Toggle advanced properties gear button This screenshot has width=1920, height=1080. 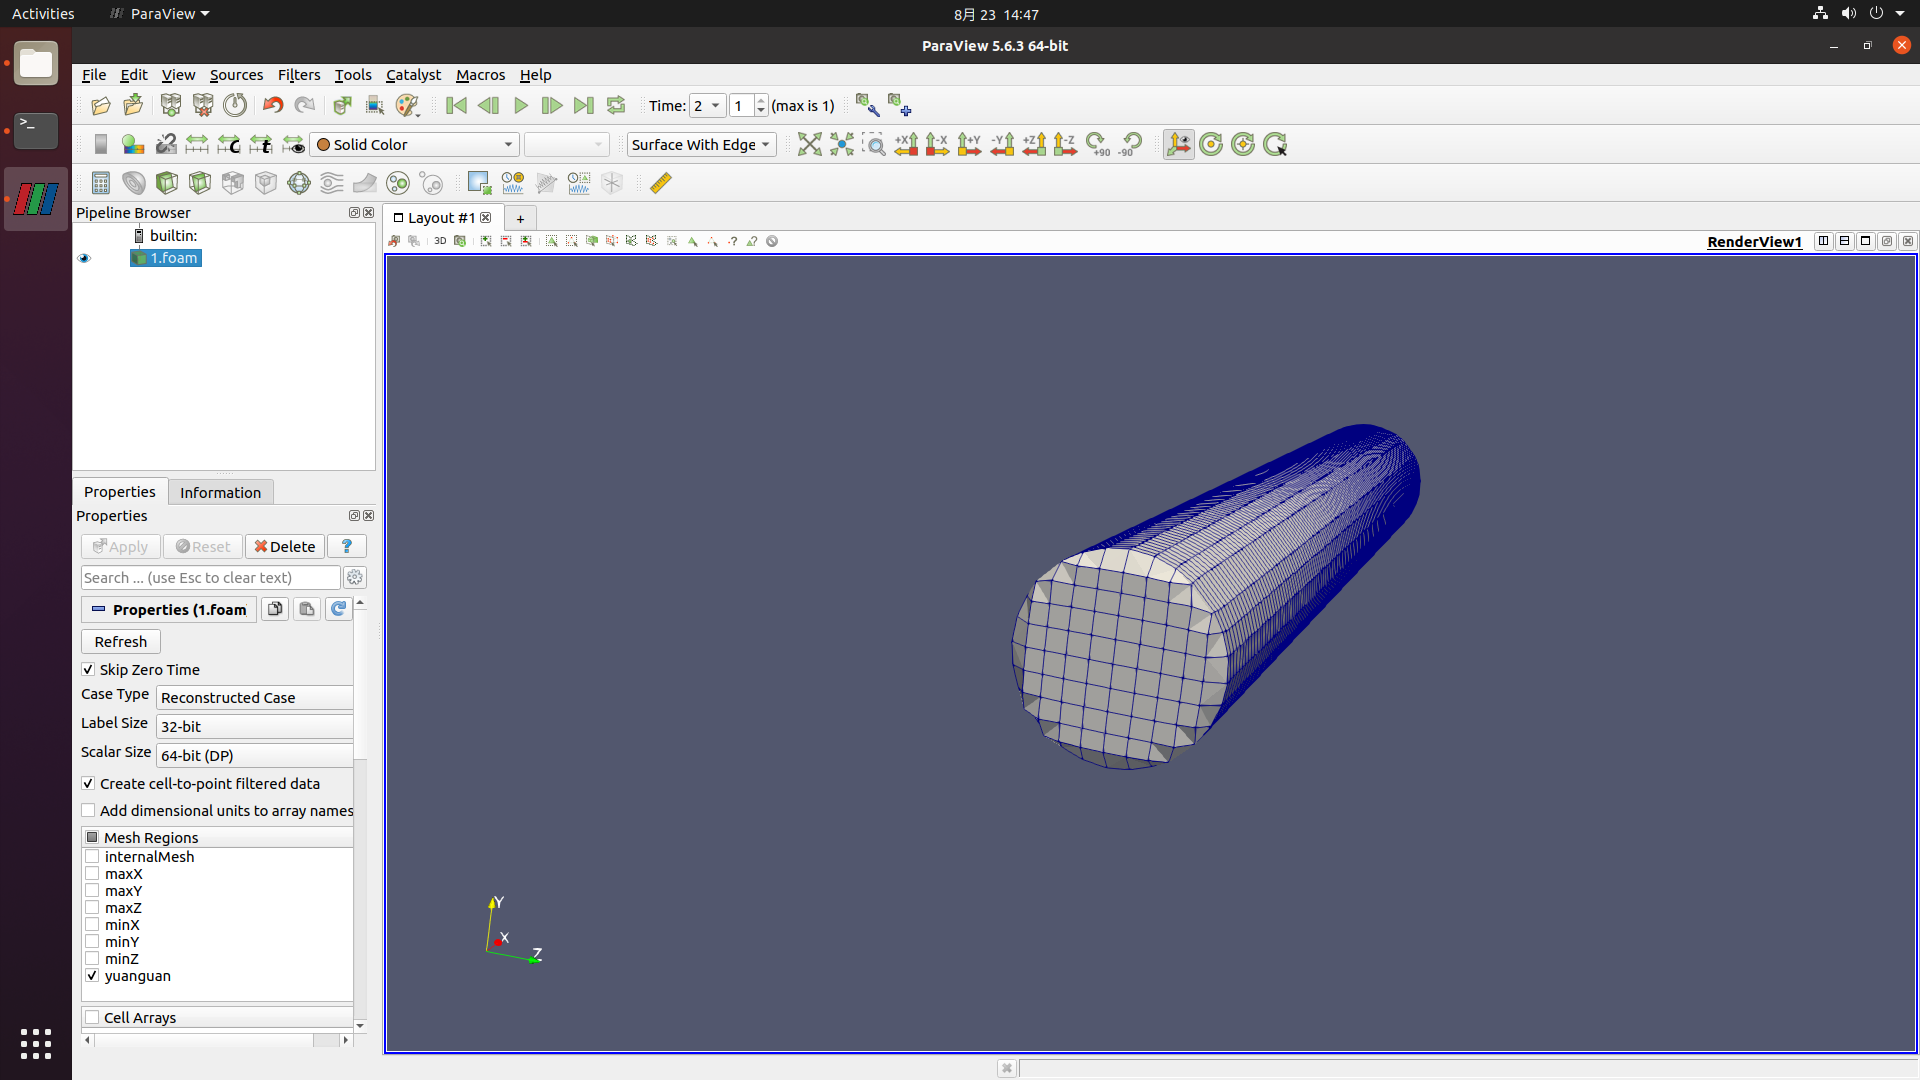click(355, 577)
